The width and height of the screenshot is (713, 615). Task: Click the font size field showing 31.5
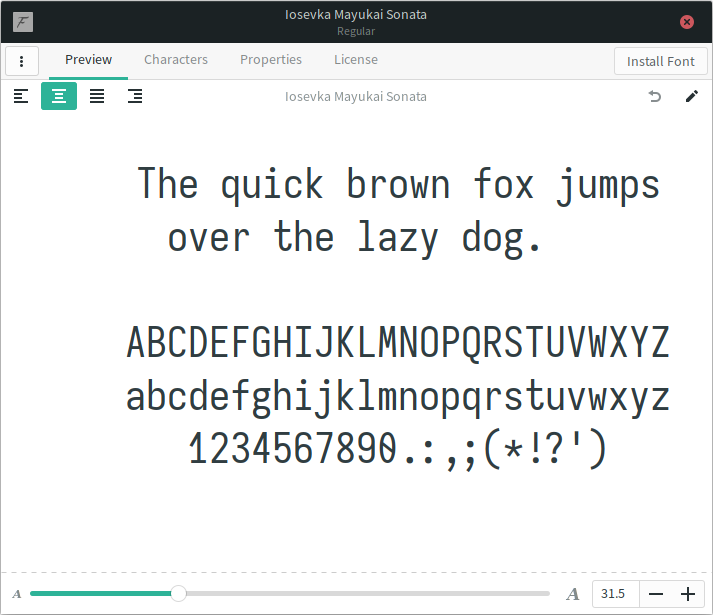coord(616,594)
